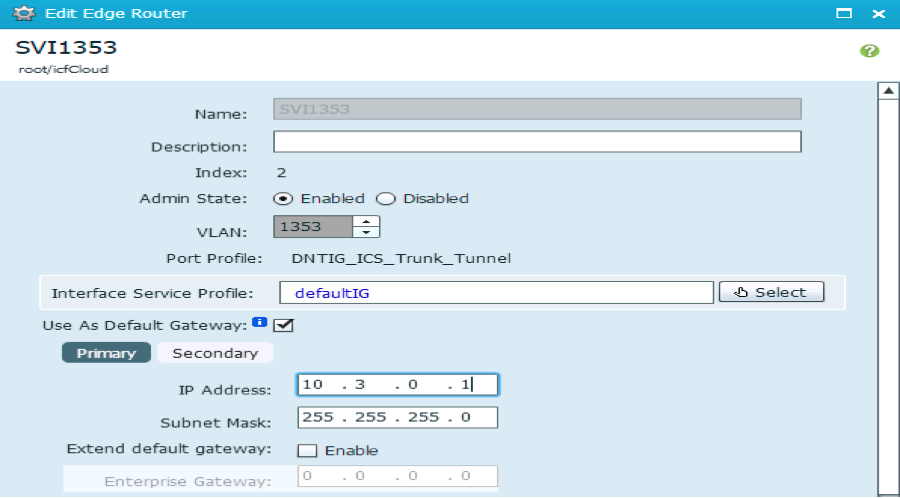Click the info icon beside Use As Default Gateway
The image size is (900, 498).
(259, 323)
